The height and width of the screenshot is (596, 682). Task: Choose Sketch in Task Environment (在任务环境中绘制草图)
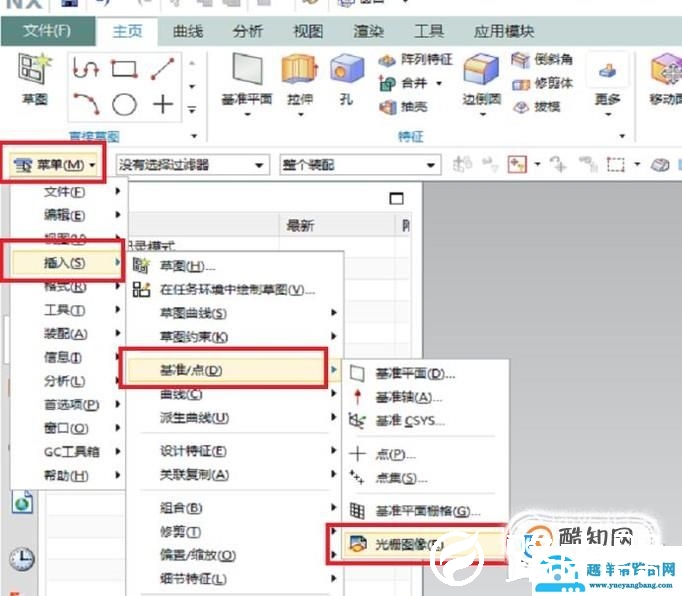tap(234, 289)
